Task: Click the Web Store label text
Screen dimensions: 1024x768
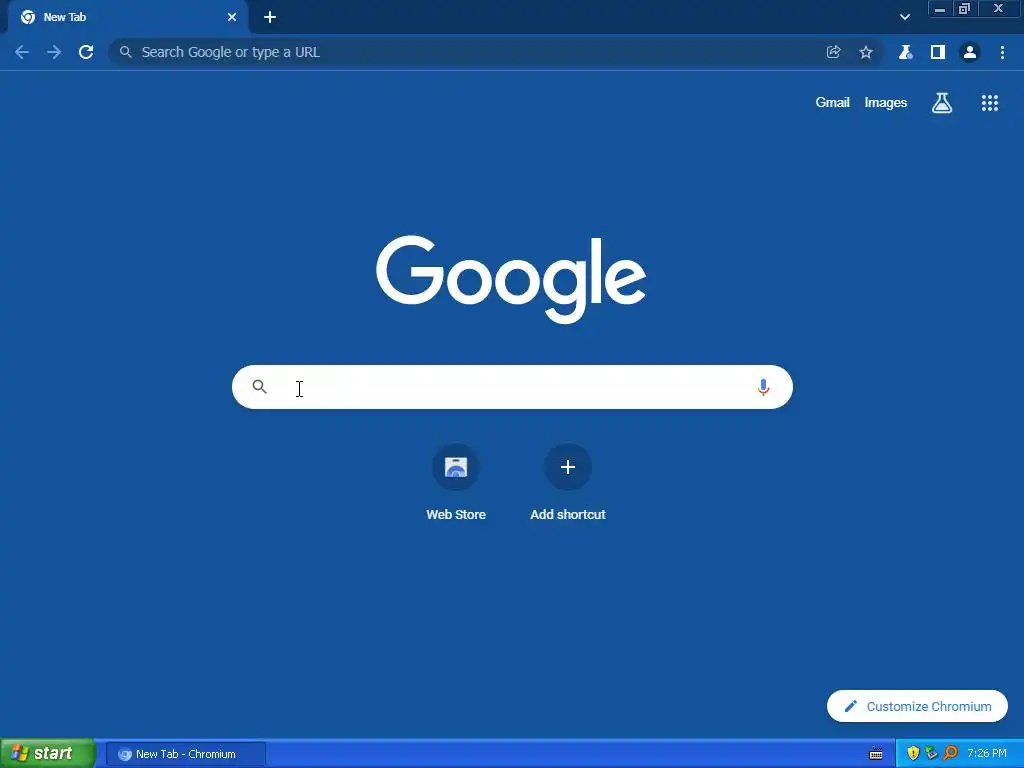Action: 456,515
